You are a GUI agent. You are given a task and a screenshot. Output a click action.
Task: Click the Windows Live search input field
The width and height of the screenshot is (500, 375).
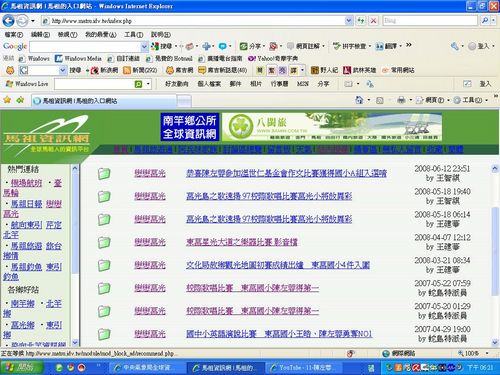(x=94, y=84)
